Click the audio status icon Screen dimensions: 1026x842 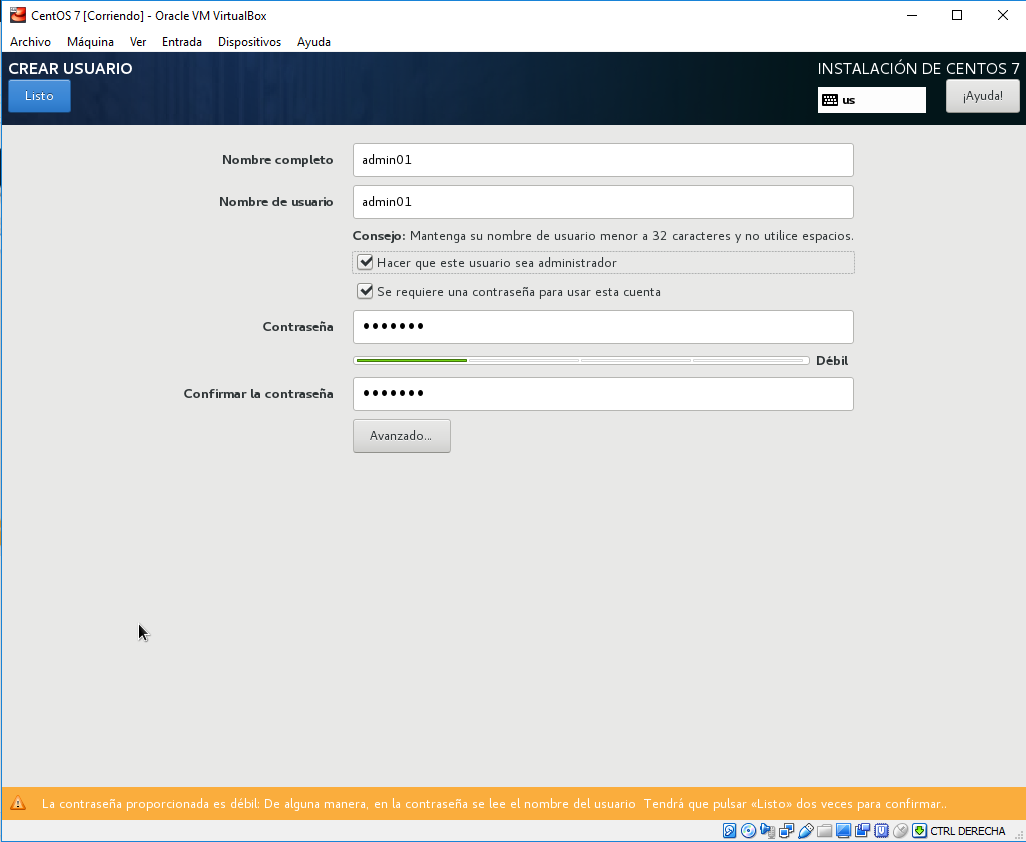767,831
